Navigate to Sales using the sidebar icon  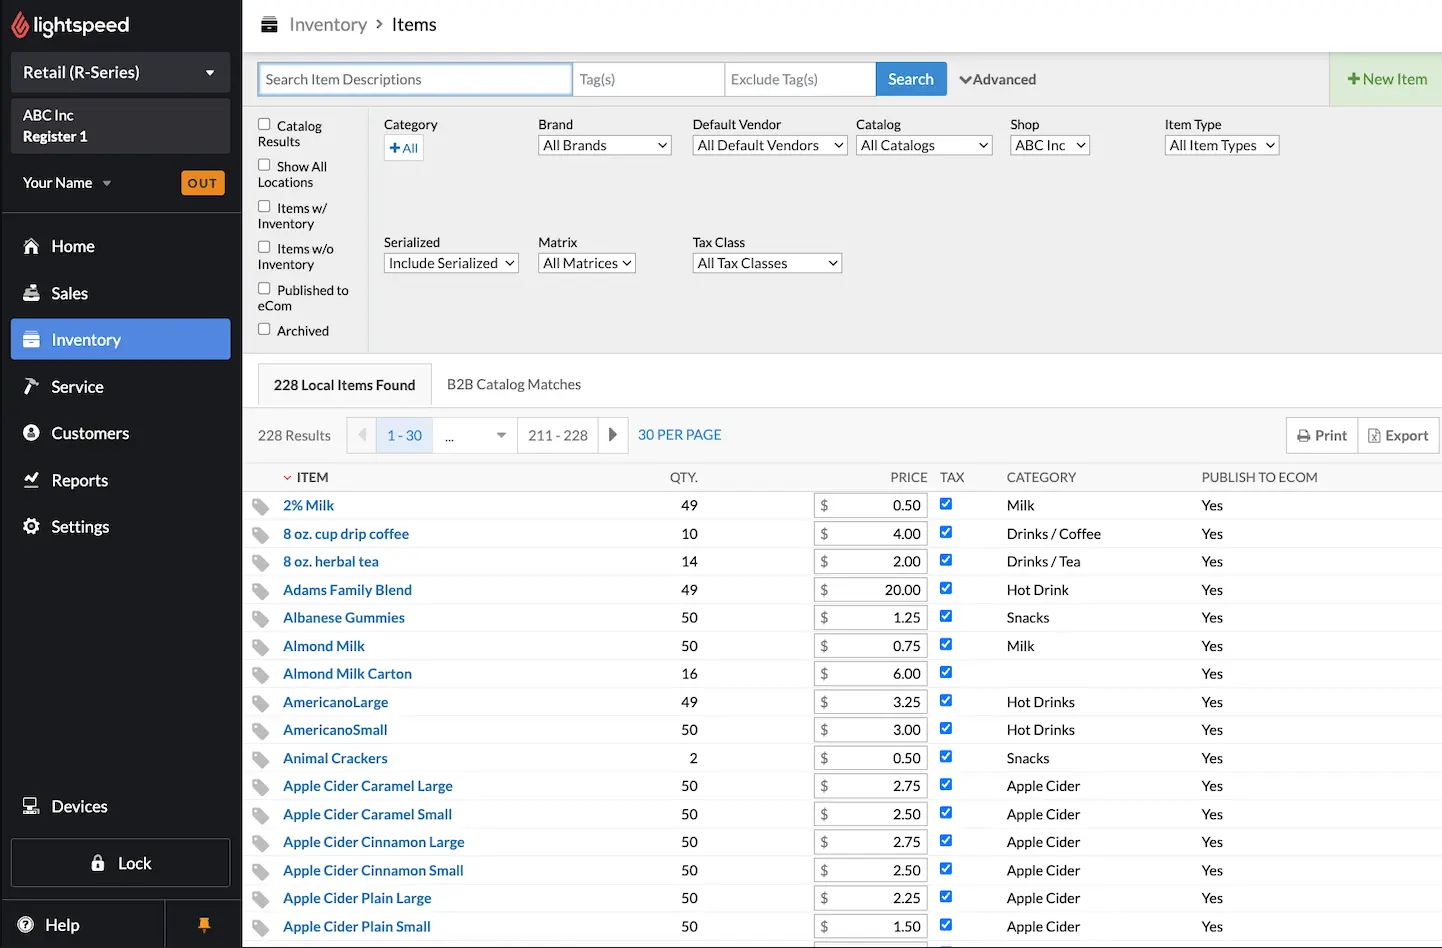pyautogui.click(x=32, y=293)
